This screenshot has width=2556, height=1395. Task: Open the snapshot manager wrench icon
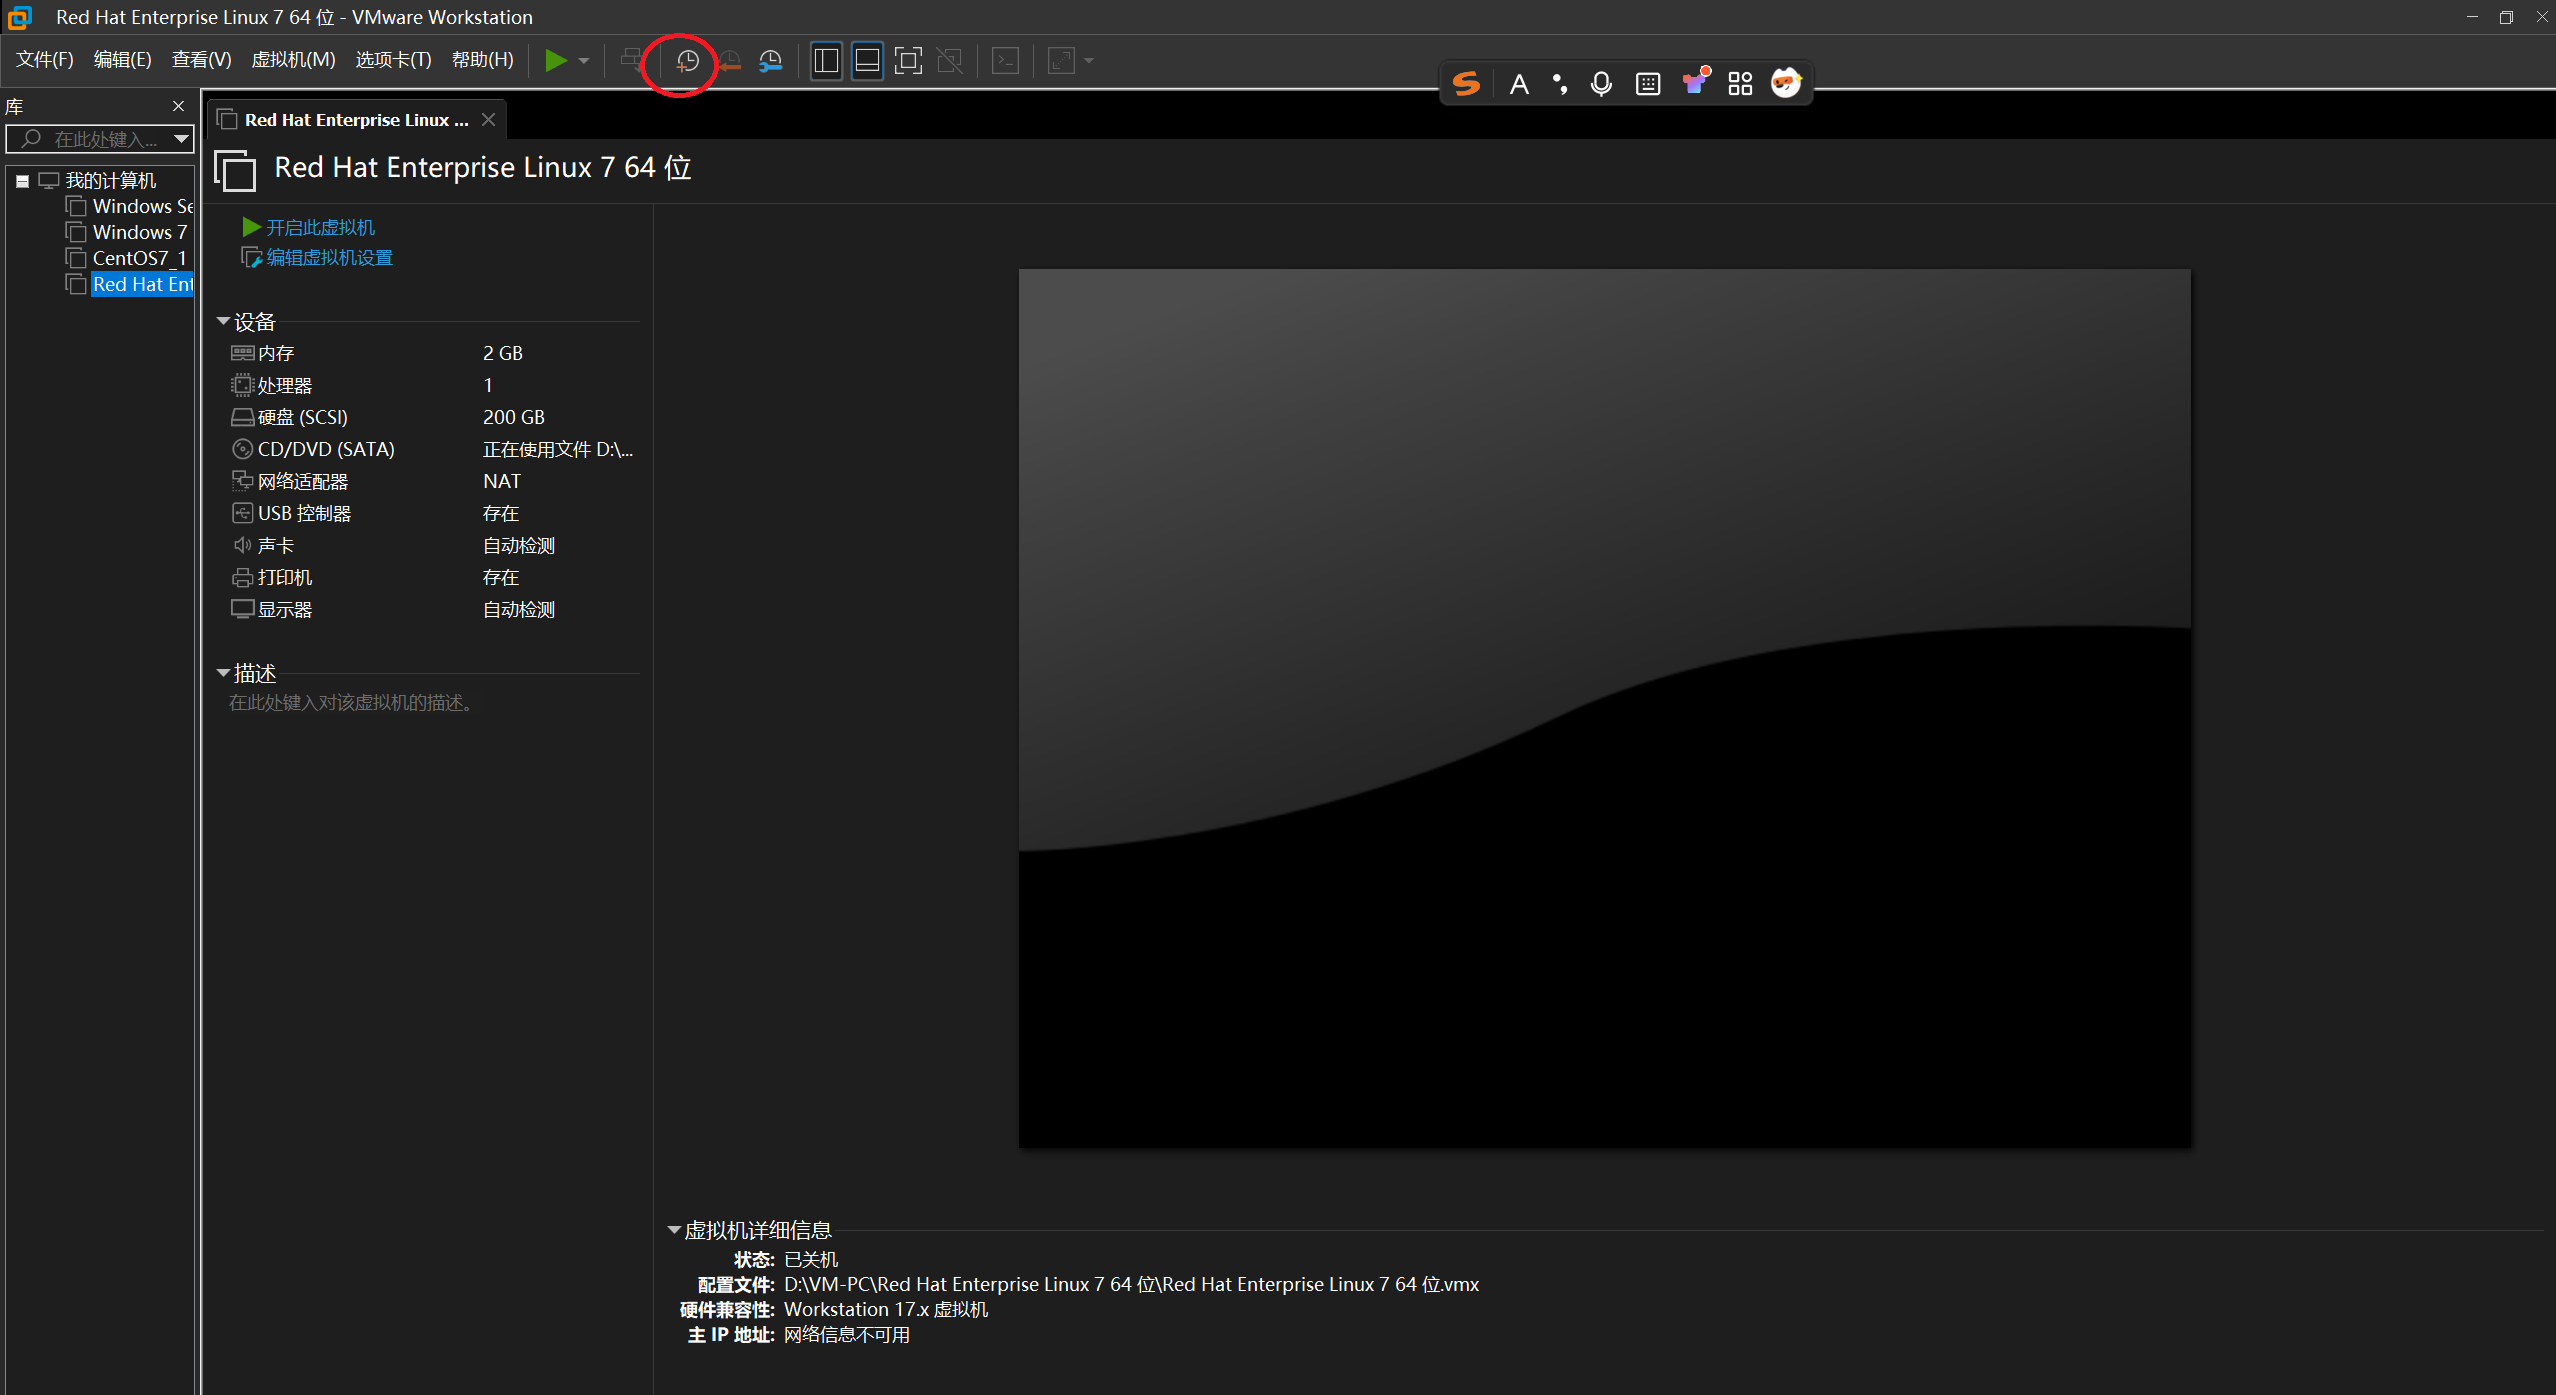pos(770,61)
